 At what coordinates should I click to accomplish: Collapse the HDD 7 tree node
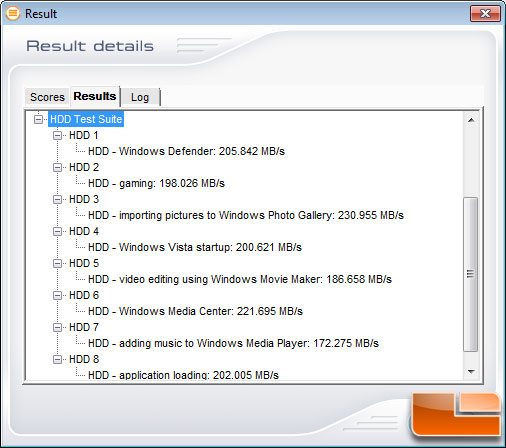click(58, 327)
